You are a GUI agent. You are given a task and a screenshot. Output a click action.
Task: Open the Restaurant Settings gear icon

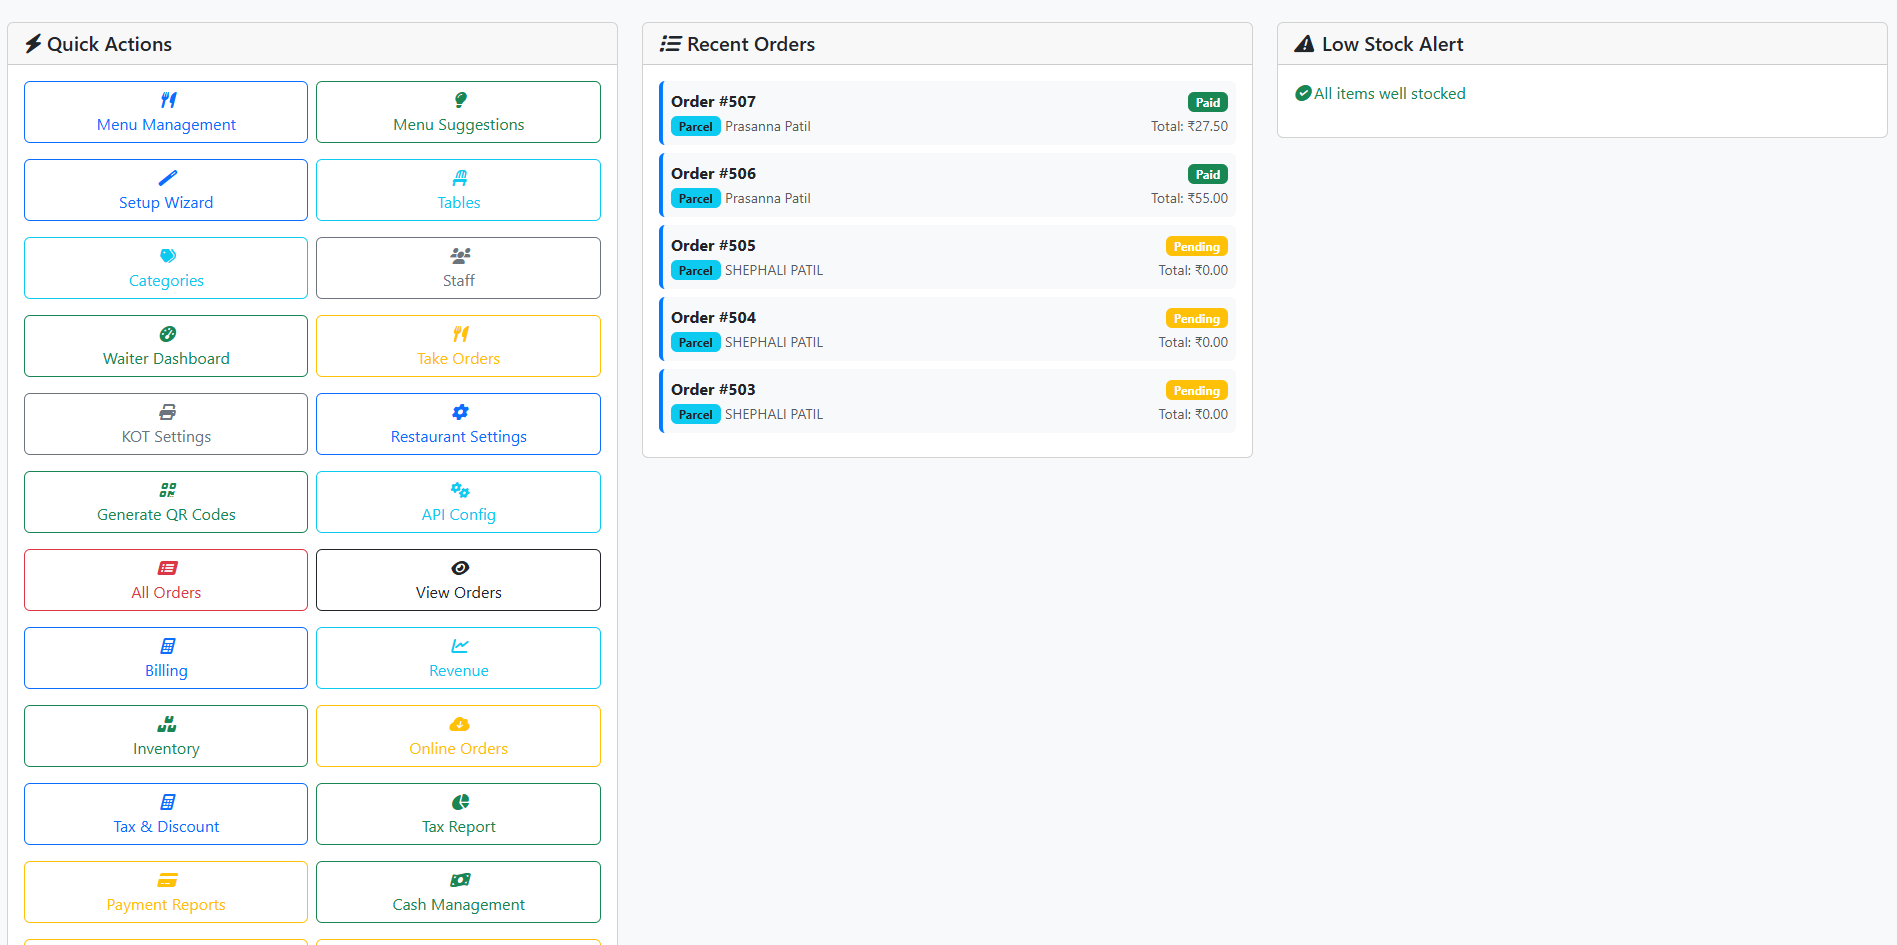point(459,411)
